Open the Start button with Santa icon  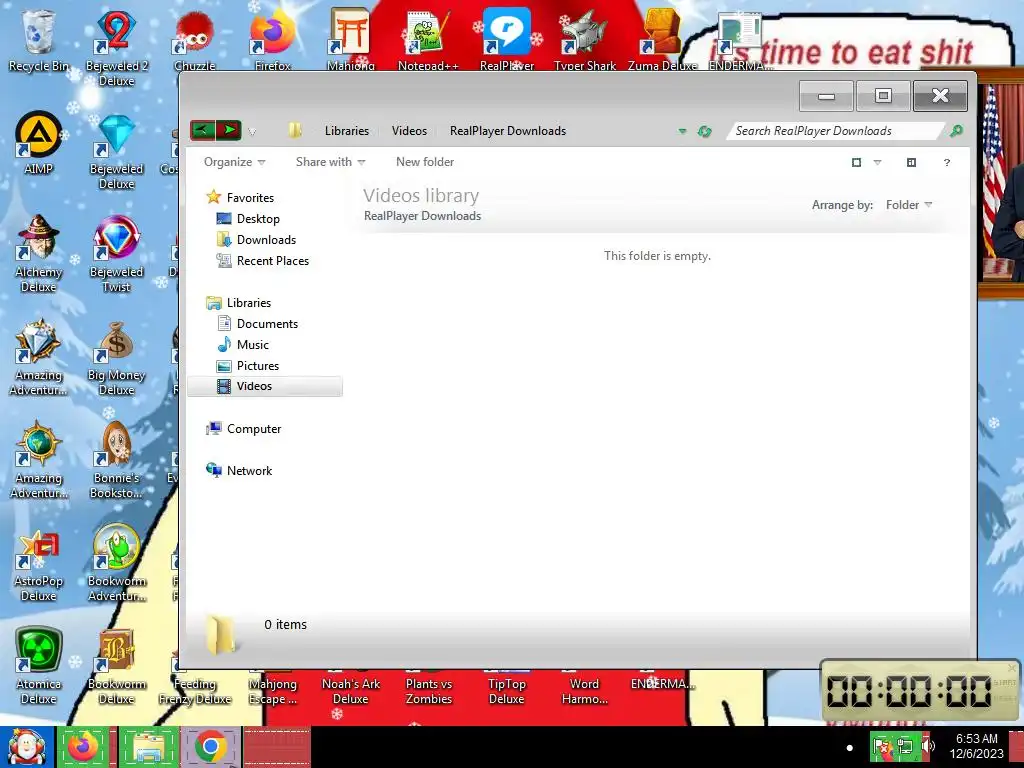click(27, 747)
